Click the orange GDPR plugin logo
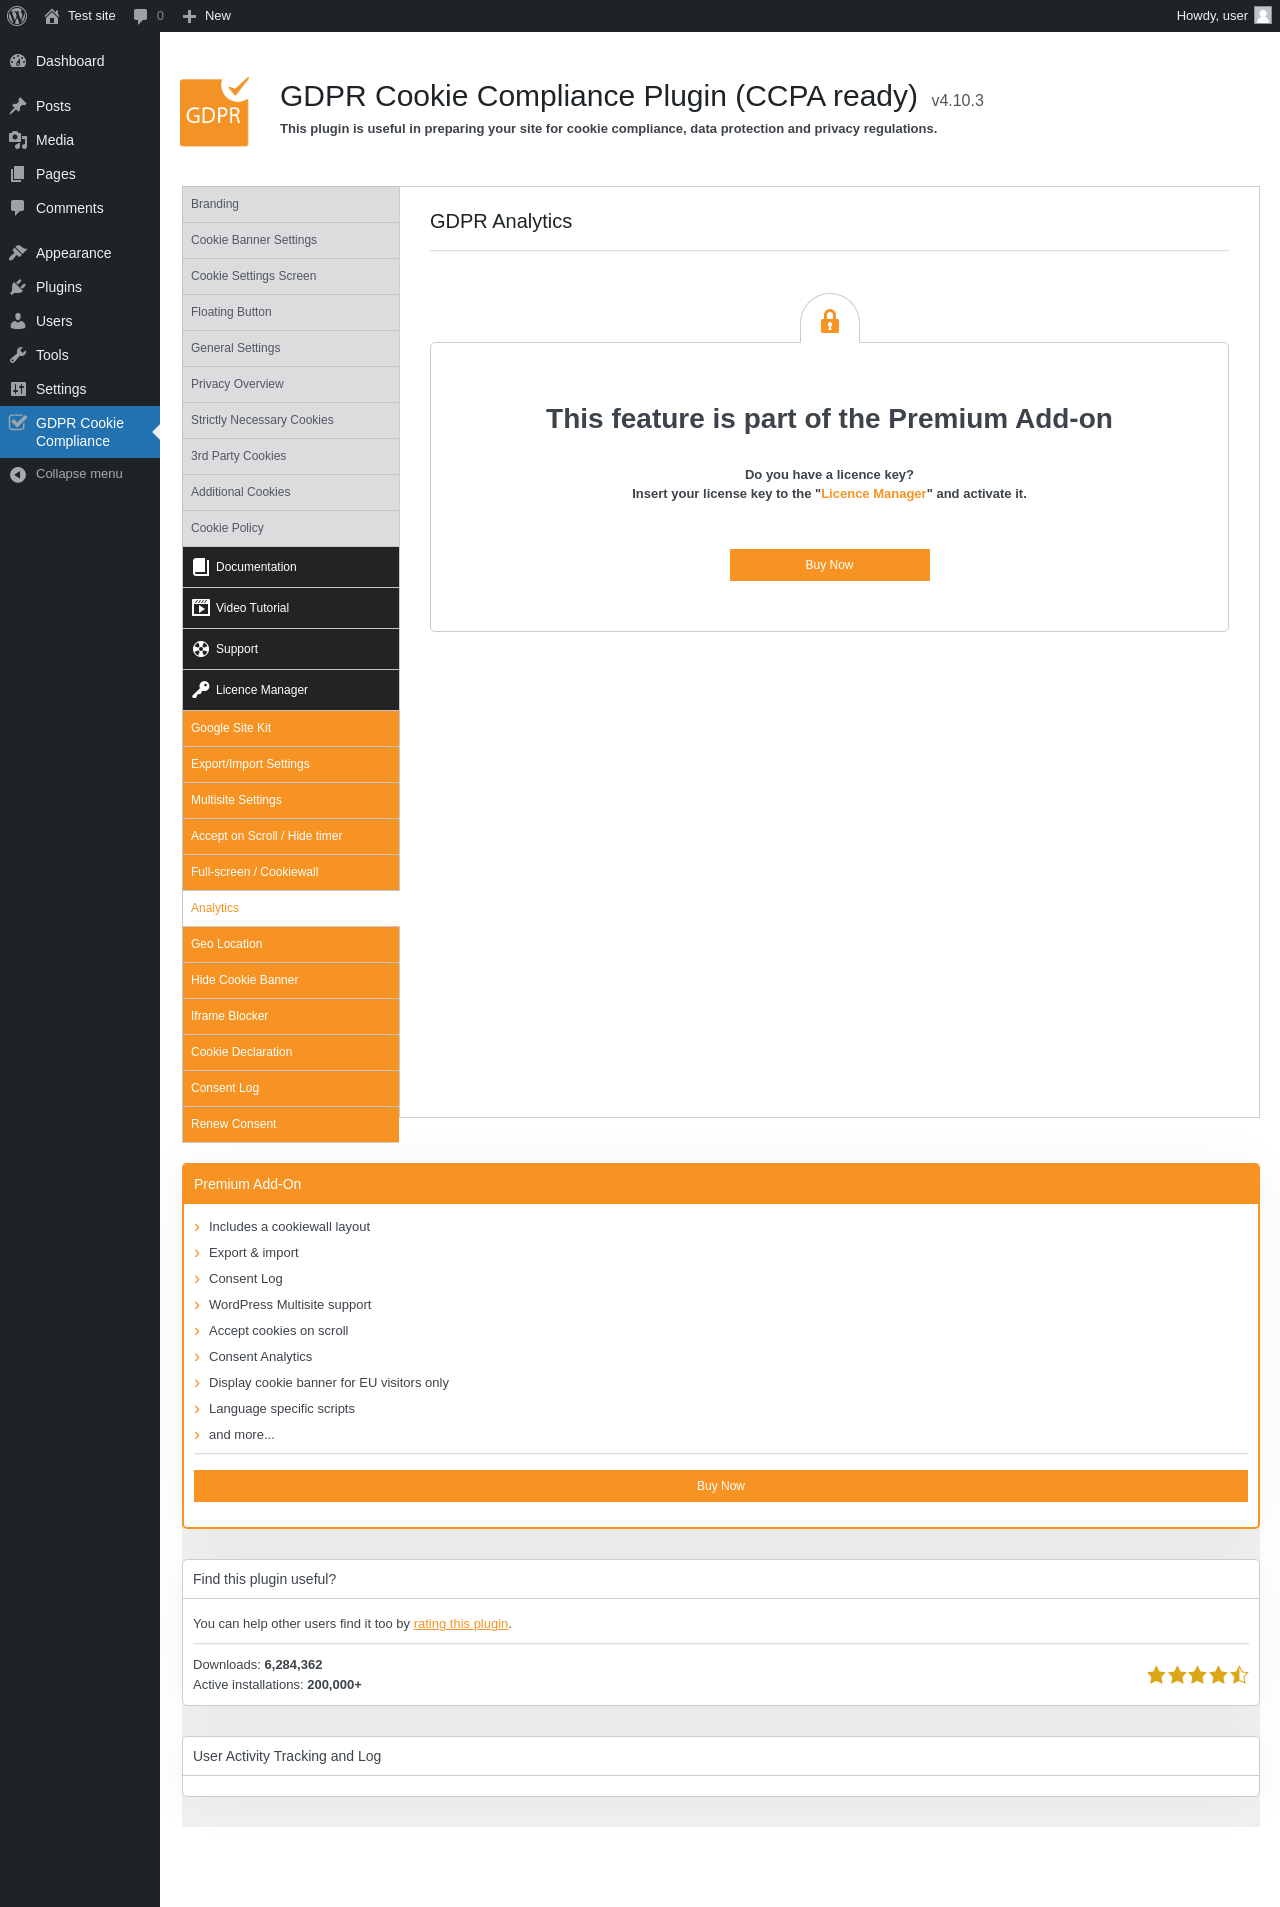1280x1907 pixels. 215,112
